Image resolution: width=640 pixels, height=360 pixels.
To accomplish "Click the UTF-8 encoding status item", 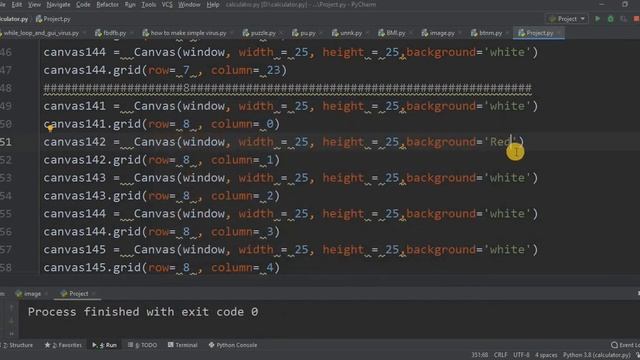I will click(x=521, y=355).
